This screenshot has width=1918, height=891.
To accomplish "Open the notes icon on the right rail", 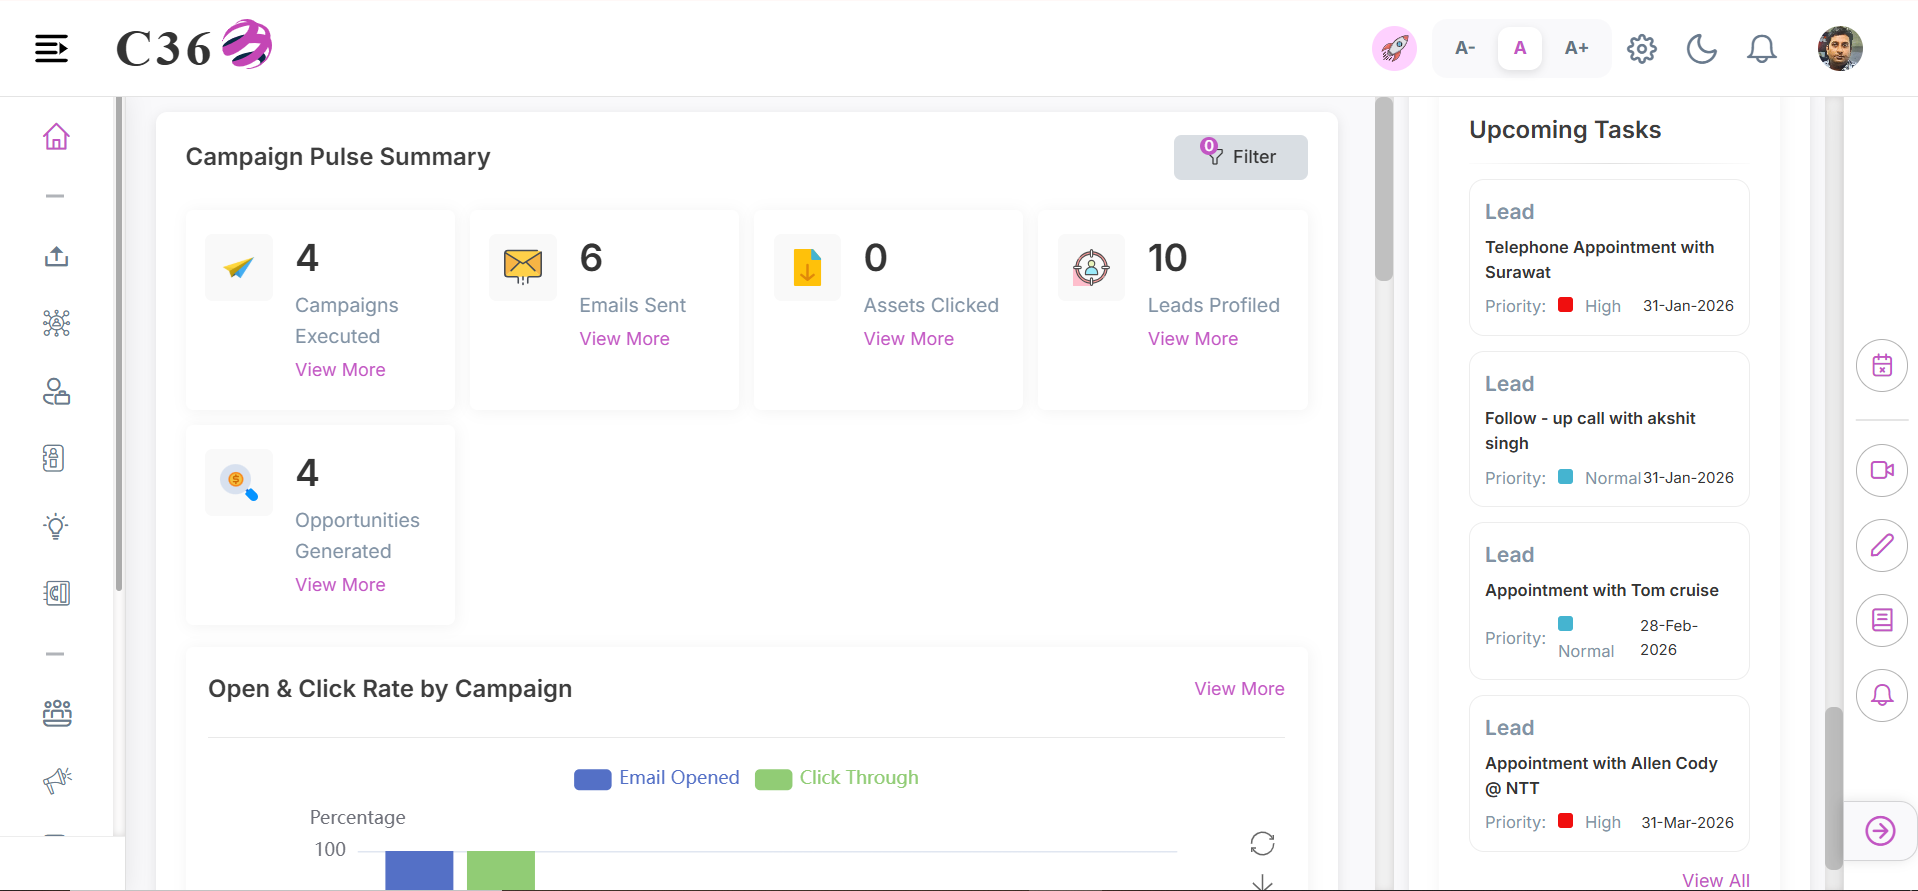I will (x=1882, y=620).
